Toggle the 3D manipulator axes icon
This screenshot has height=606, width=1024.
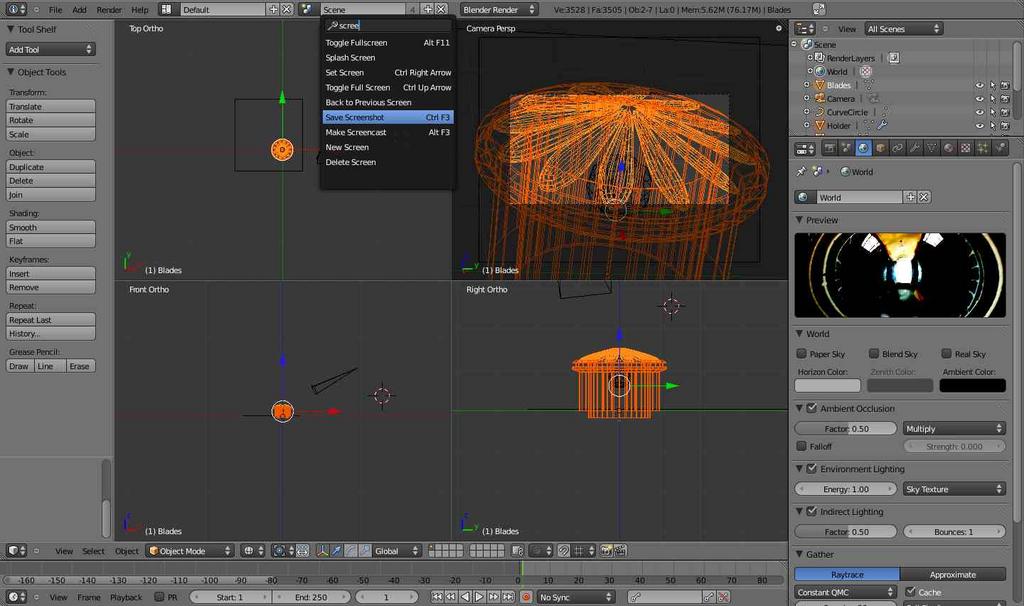pos(323,551)
